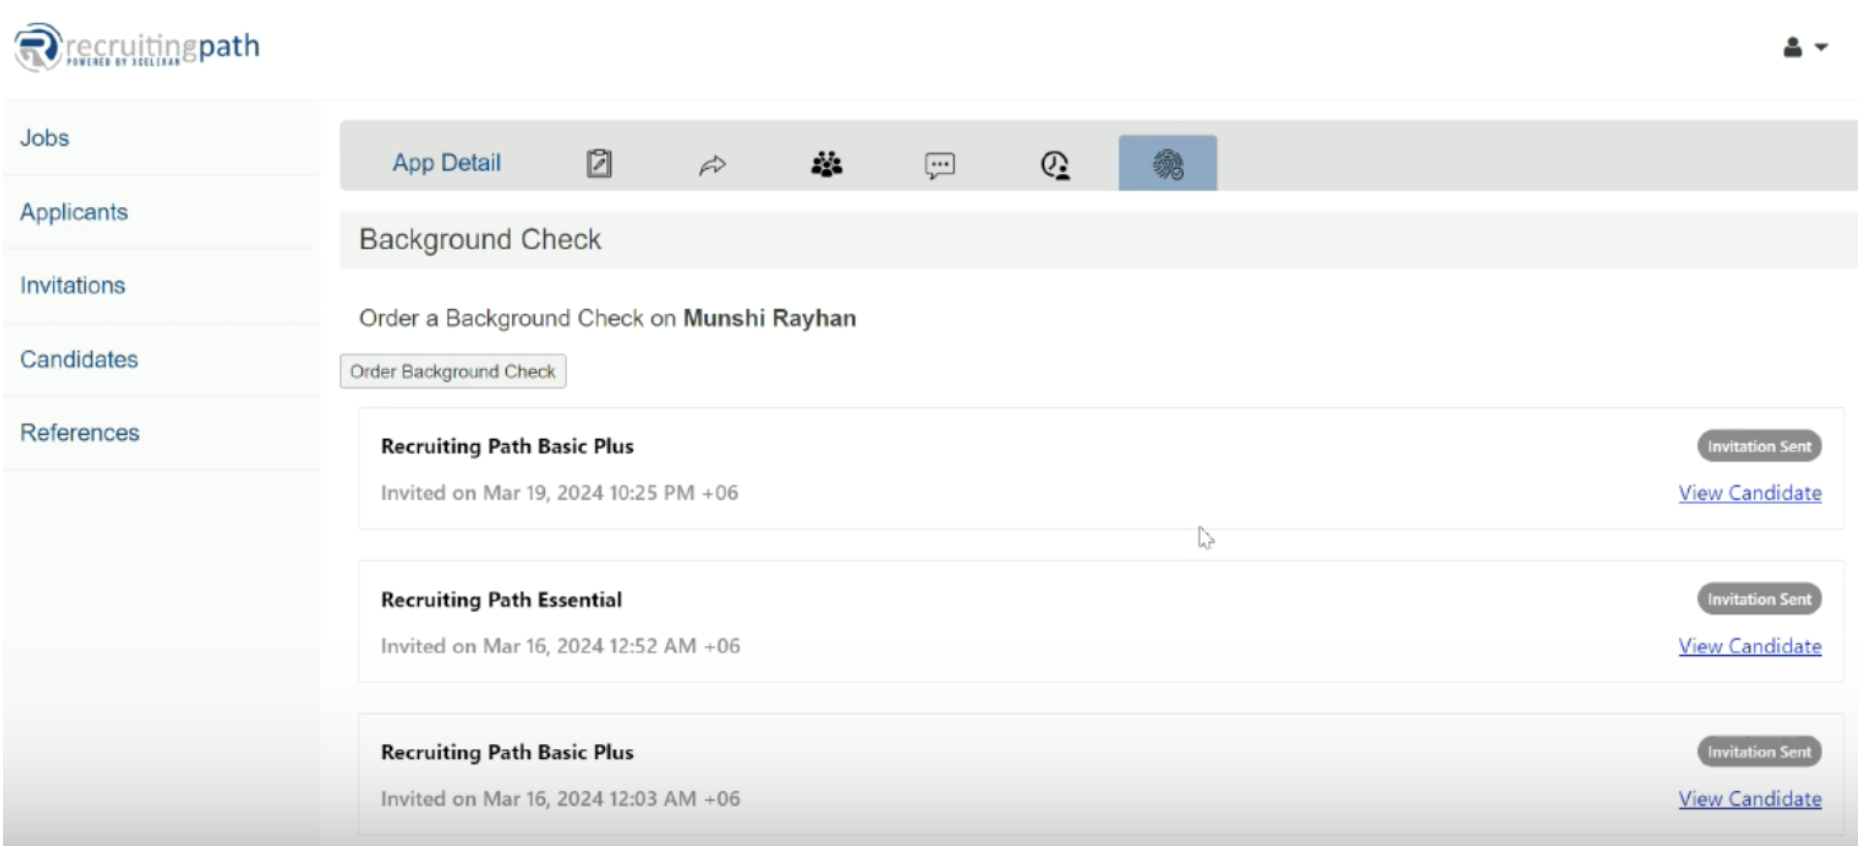The width and height of the screenshot is (1858, 846).
Task: Click Recruiting Path Basic Plus title dated Mar 19
Action: tap(507, 446)
